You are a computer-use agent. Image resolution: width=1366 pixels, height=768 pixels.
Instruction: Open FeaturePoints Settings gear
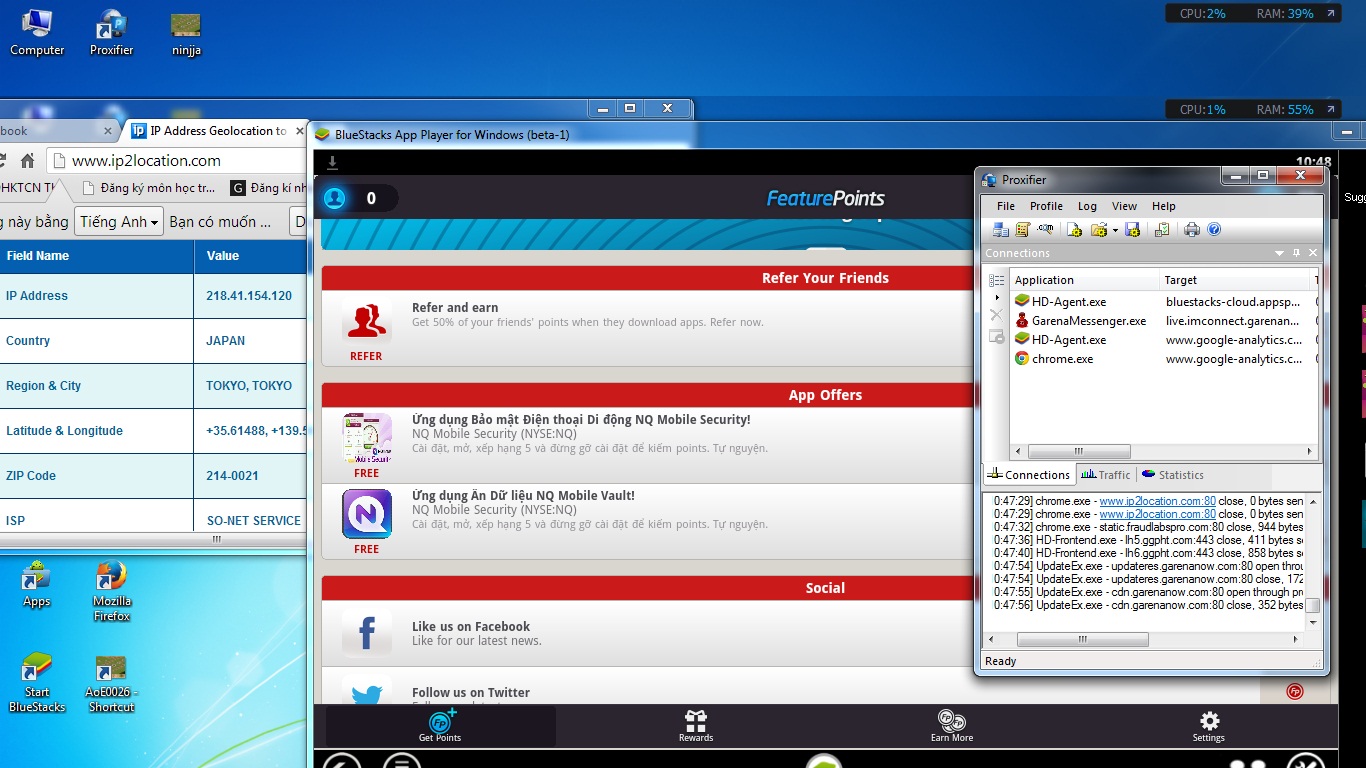[1208, 726]
